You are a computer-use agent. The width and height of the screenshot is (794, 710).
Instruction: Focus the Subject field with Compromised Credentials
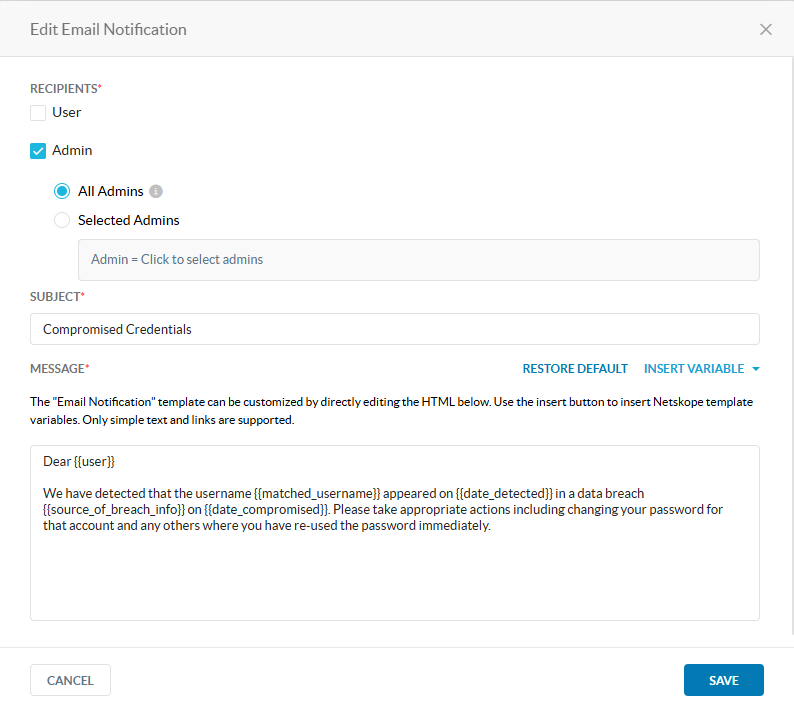point(394,329)
